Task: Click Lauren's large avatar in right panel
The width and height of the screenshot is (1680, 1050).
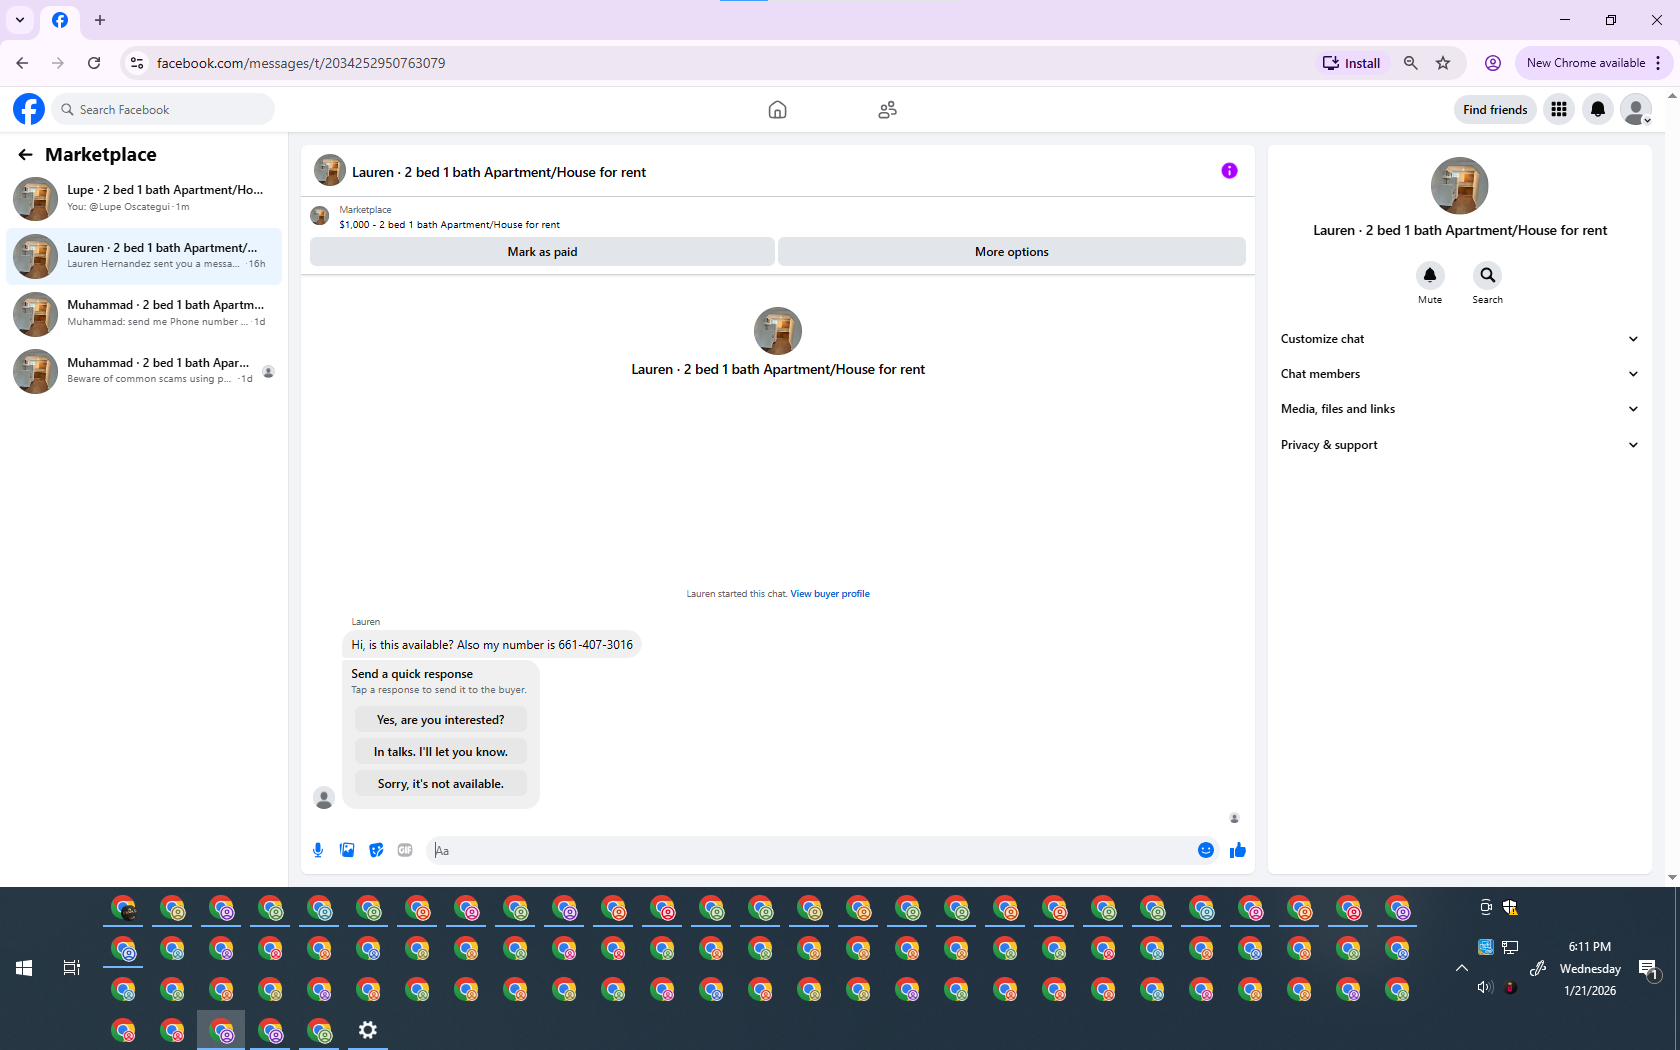Action: (x=1460, y=186)
